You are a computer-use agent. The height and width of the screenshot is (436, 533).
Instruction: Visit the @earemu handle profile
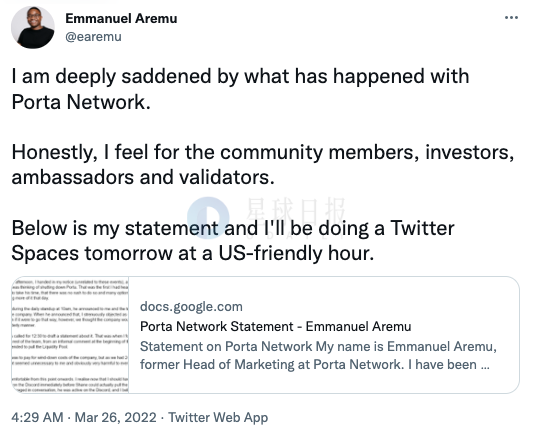pyautogui.click(x=93, y=36)
